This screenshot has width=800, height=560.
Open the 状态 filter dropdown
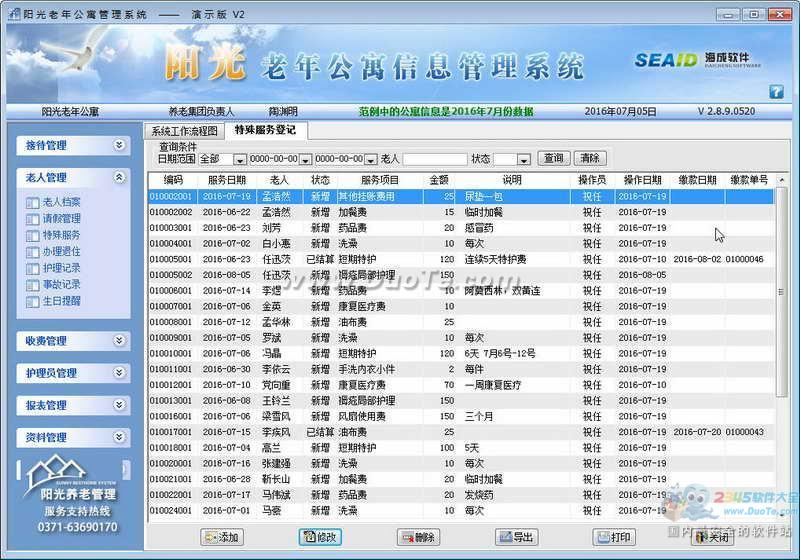525,159
